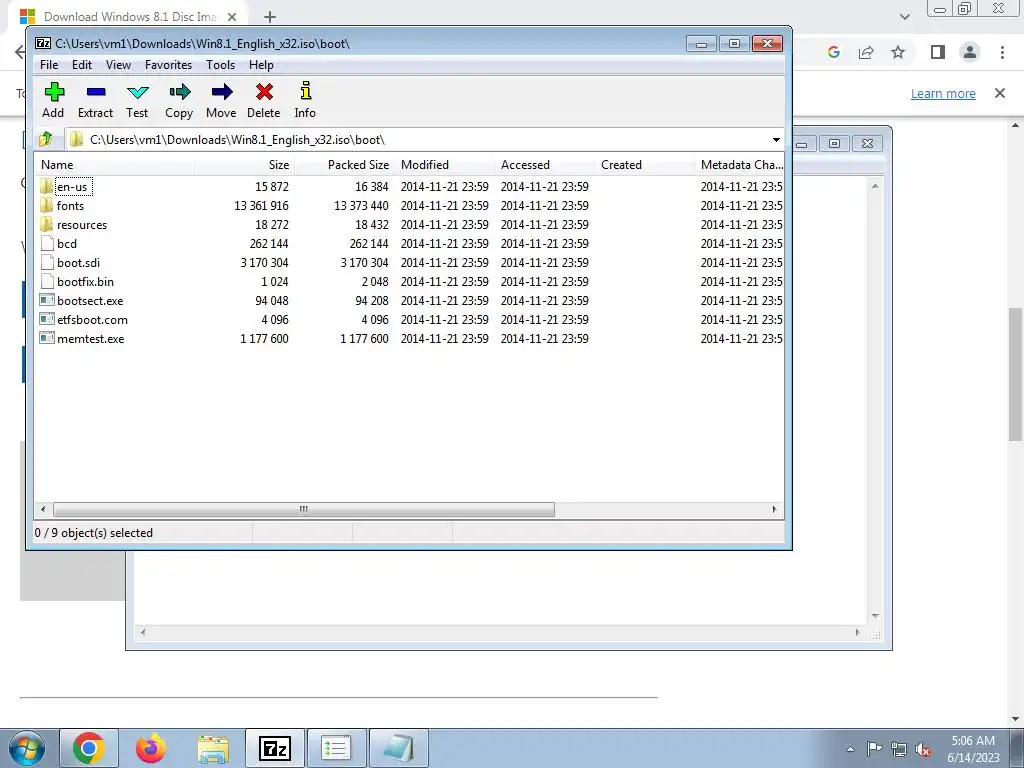Image resolution: width=1024 pixels, height=768 pixels.
Task: Click the memtest.exe file icon
Action: pyautogui.click(x=46, y=338)
